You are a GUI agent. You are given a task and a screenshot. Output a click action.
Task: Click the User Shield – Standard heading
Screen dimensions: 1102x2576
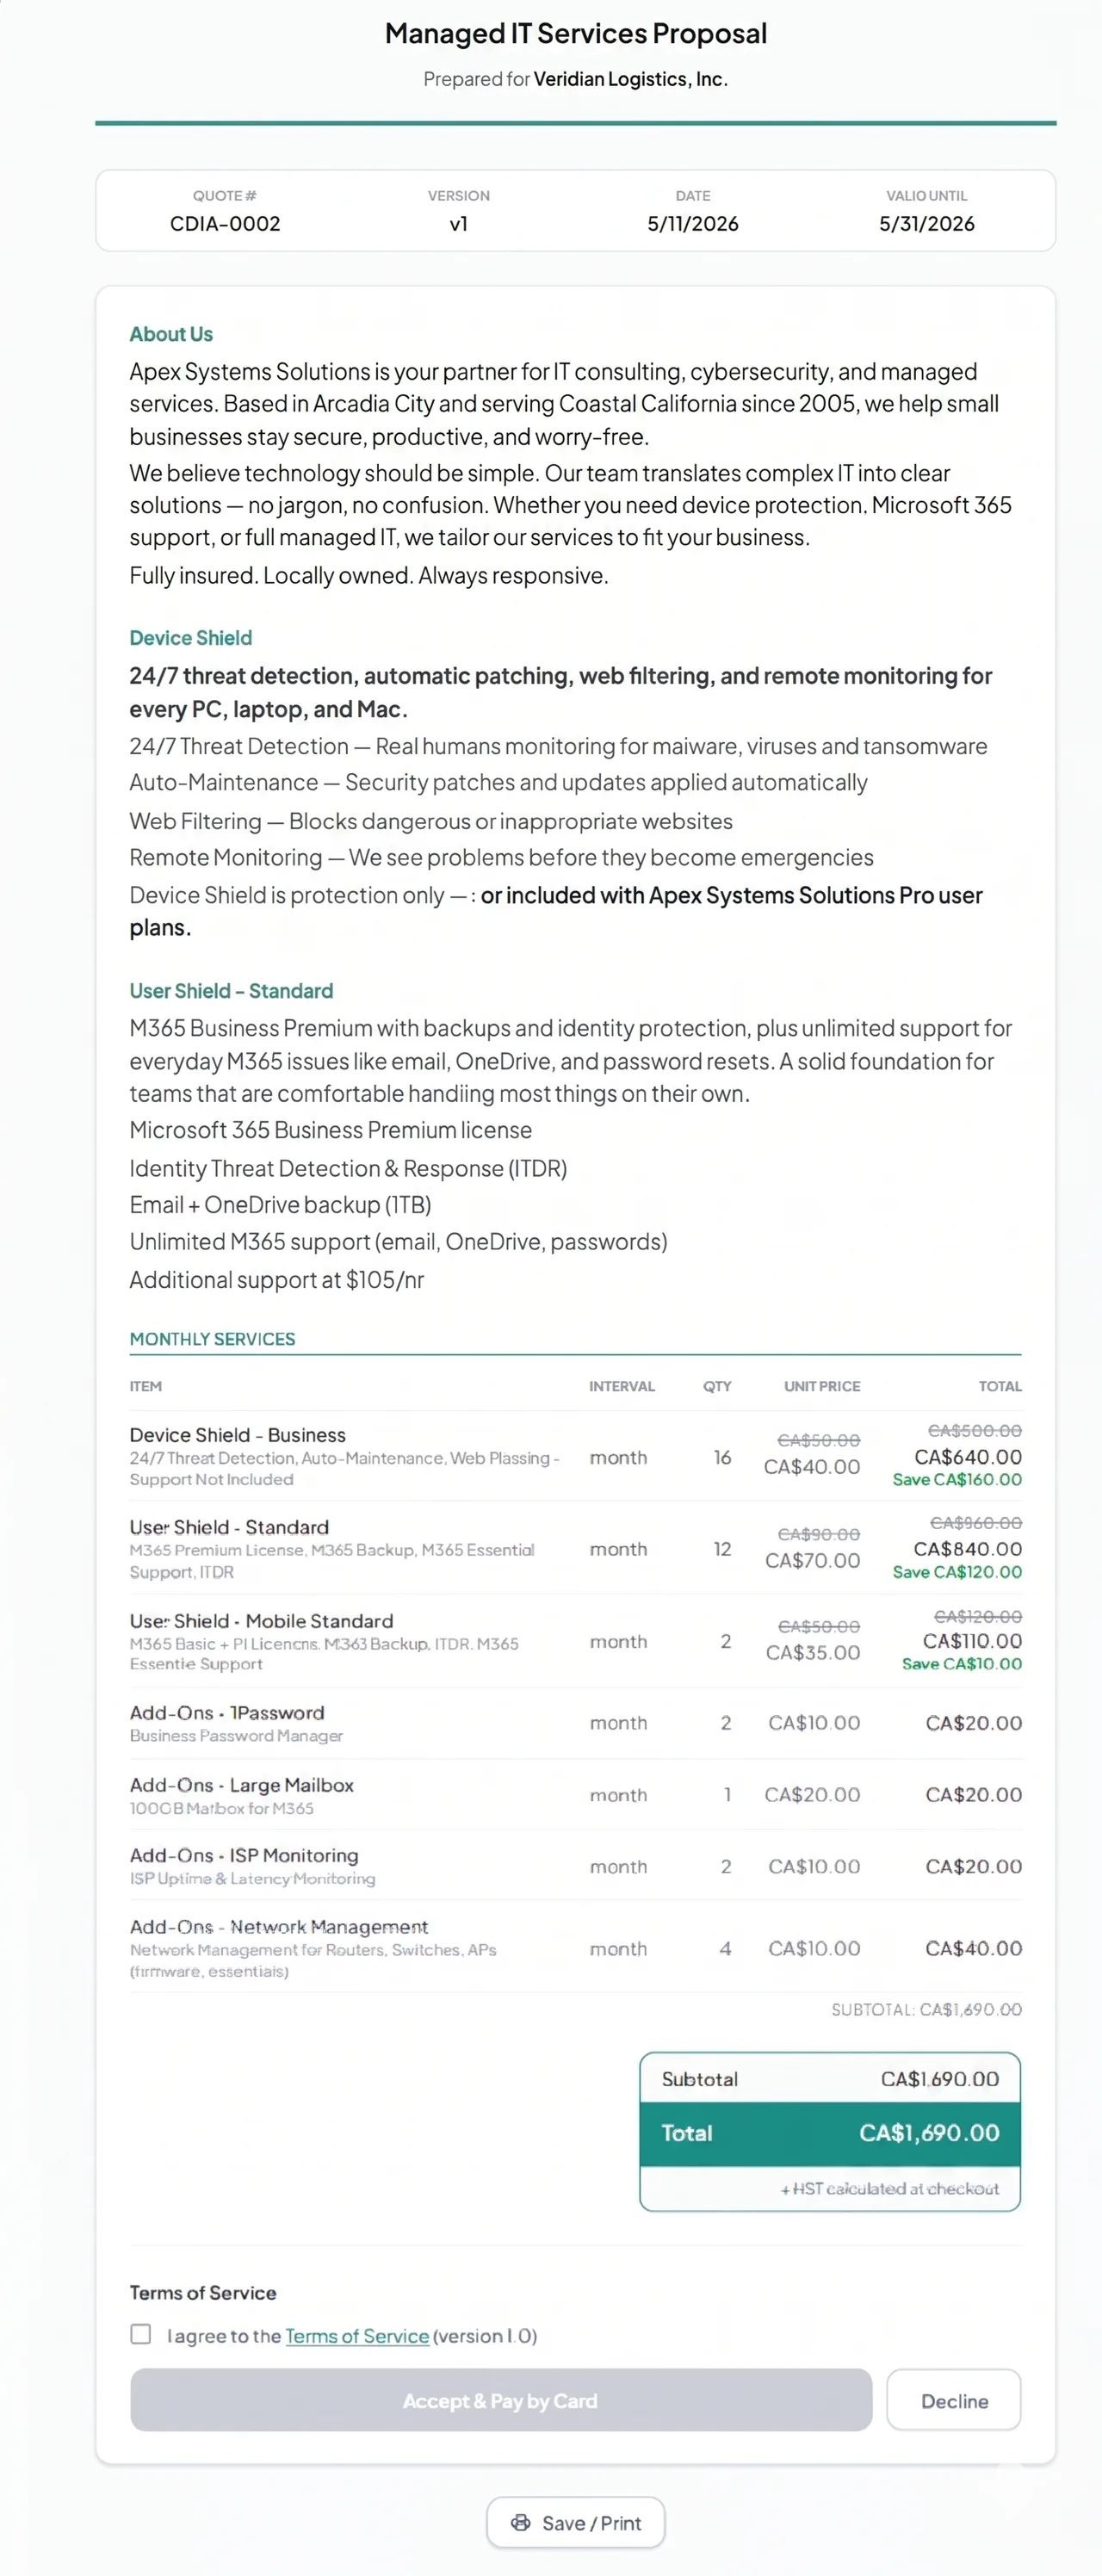click(231, 991)
